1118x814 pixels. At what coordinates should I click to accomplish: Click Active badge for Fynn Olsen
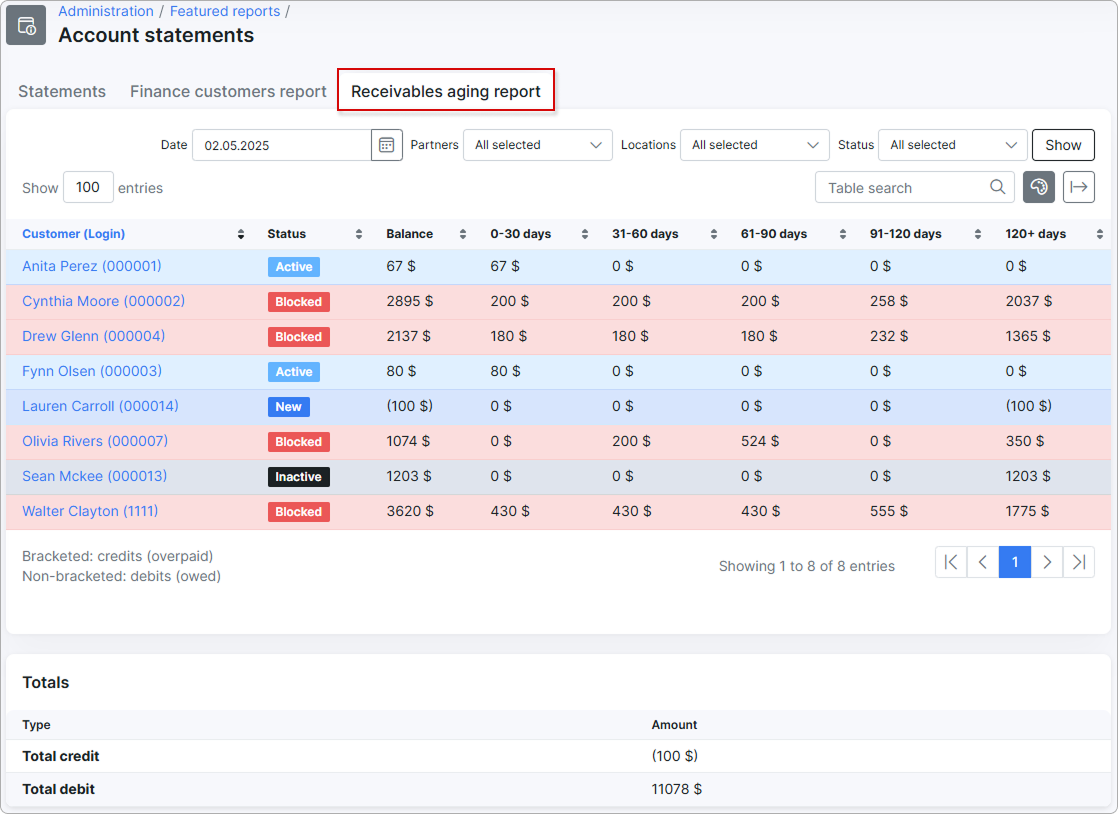click(294, 371)
